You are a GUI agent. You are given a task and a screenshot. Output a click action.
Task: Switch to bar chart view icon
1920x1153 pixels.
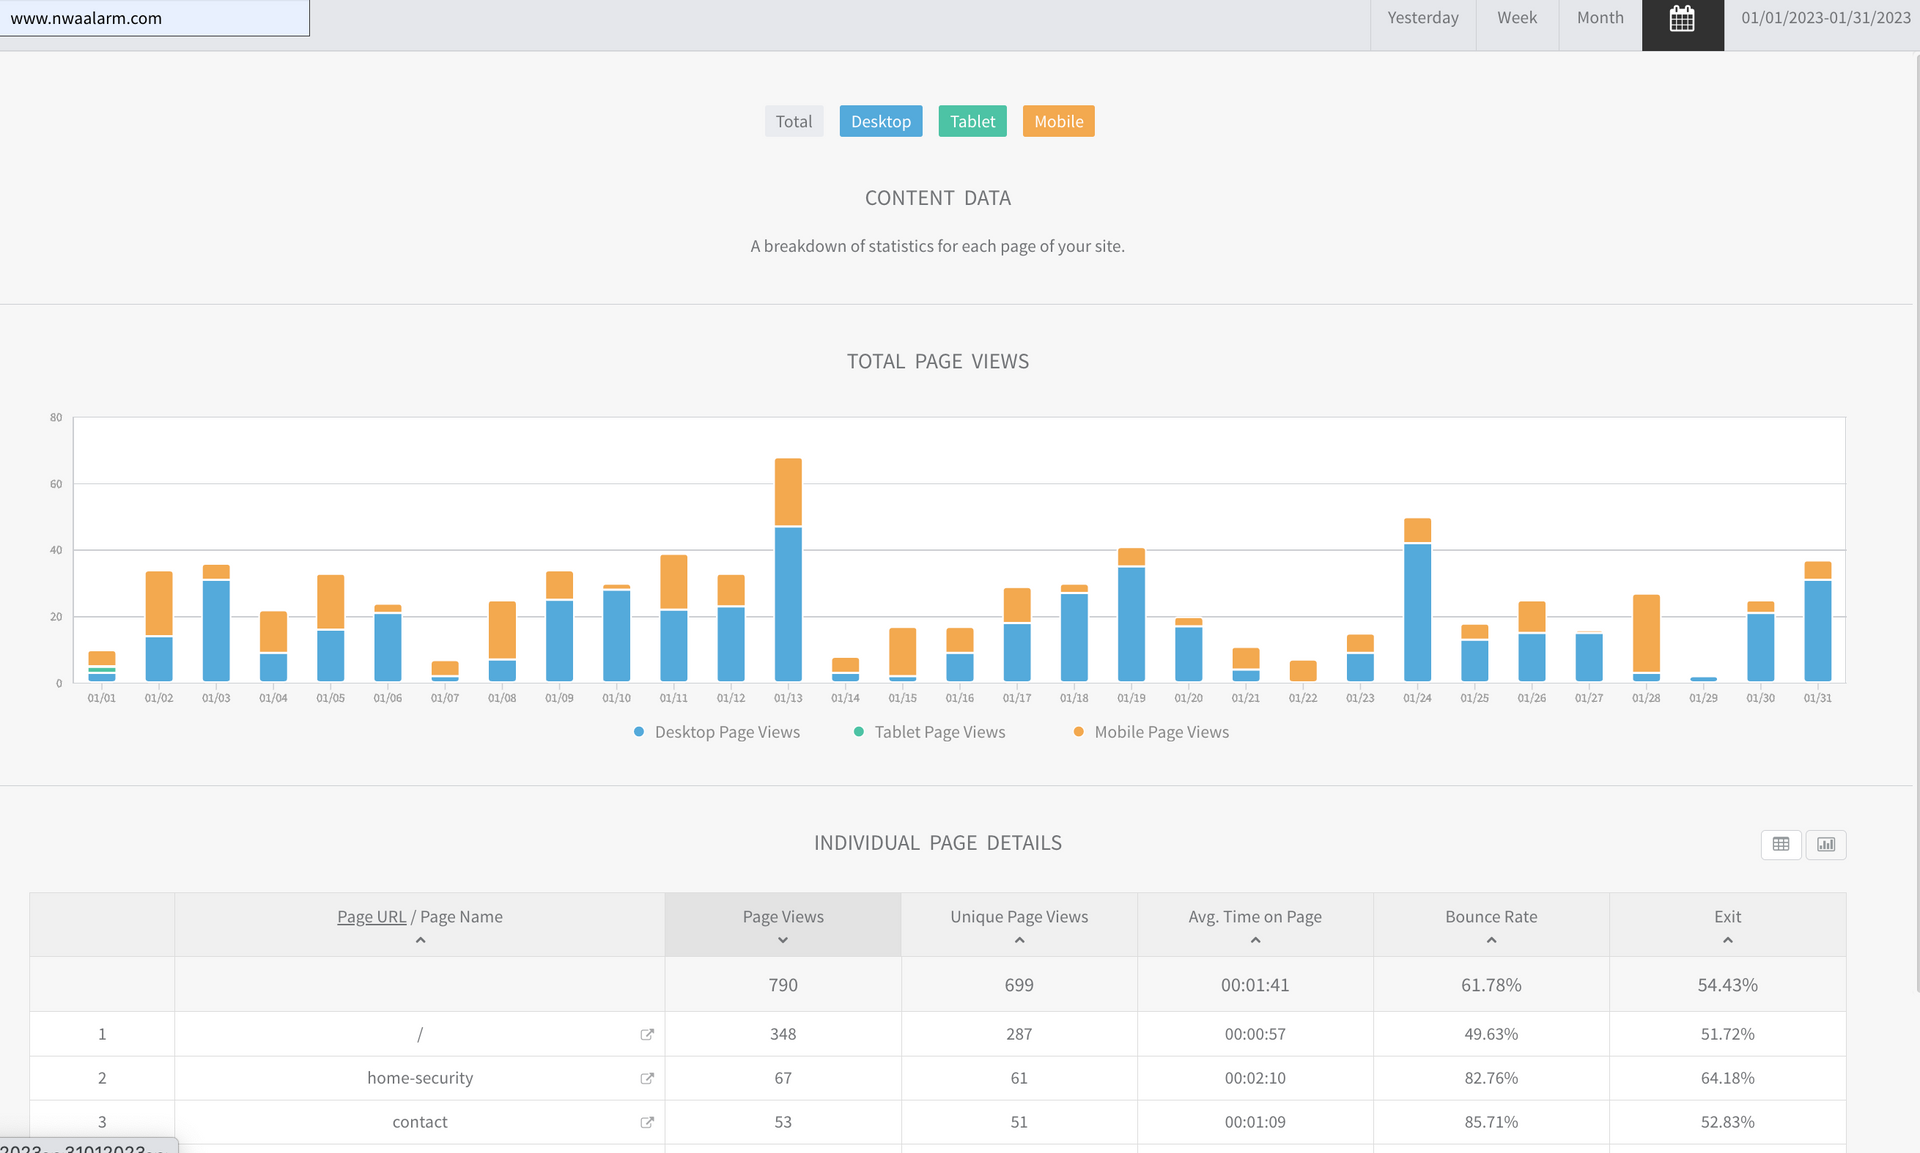pyautogui.click(x=1825, y=844)
